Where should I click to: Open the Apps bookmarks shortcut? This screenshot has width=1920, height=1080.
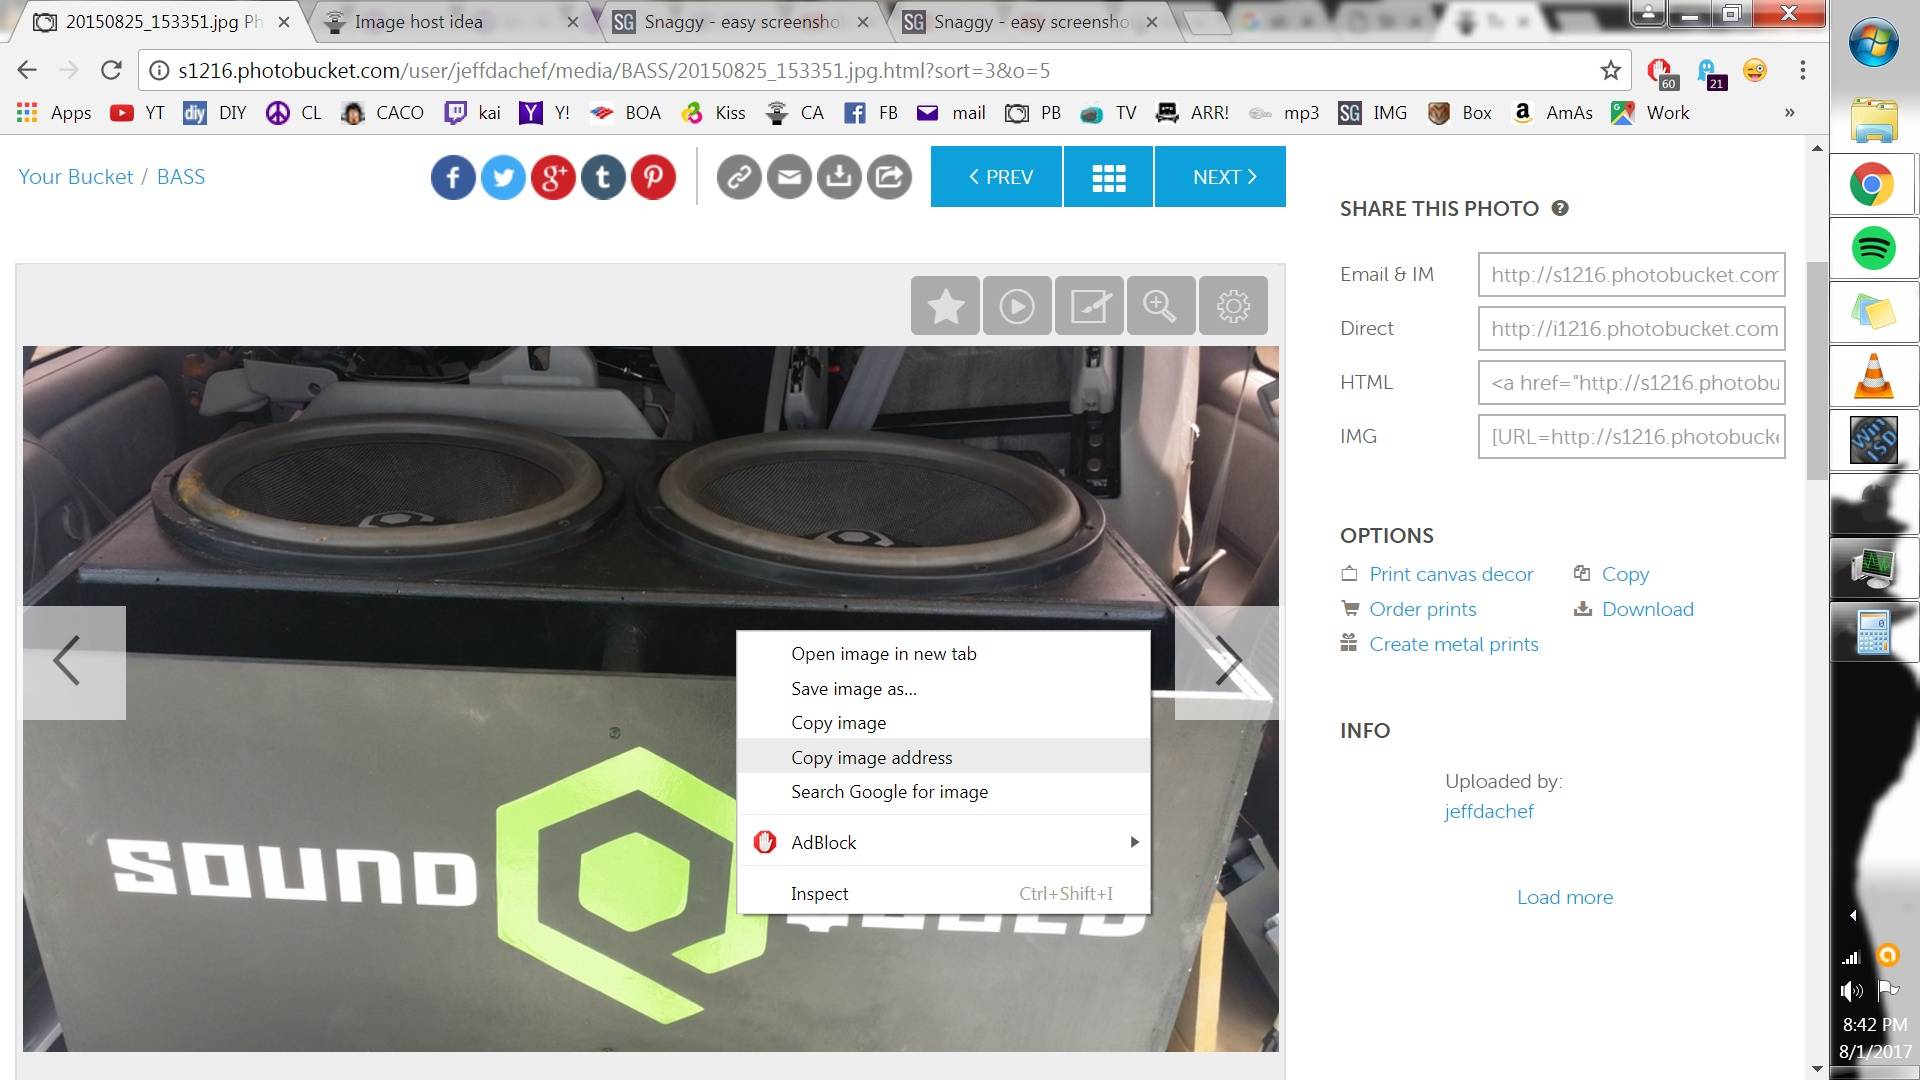click(54, 113)
